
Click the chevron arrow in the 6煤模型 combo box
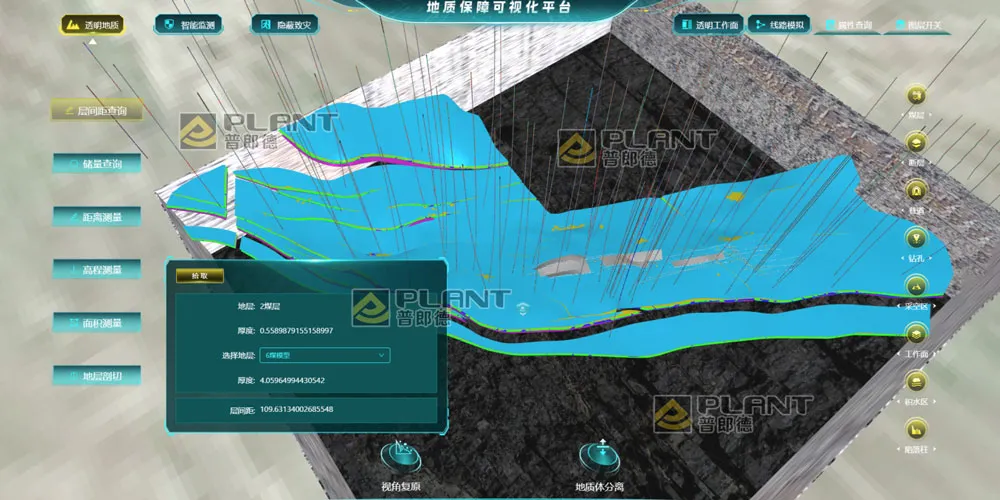point(381,355)
